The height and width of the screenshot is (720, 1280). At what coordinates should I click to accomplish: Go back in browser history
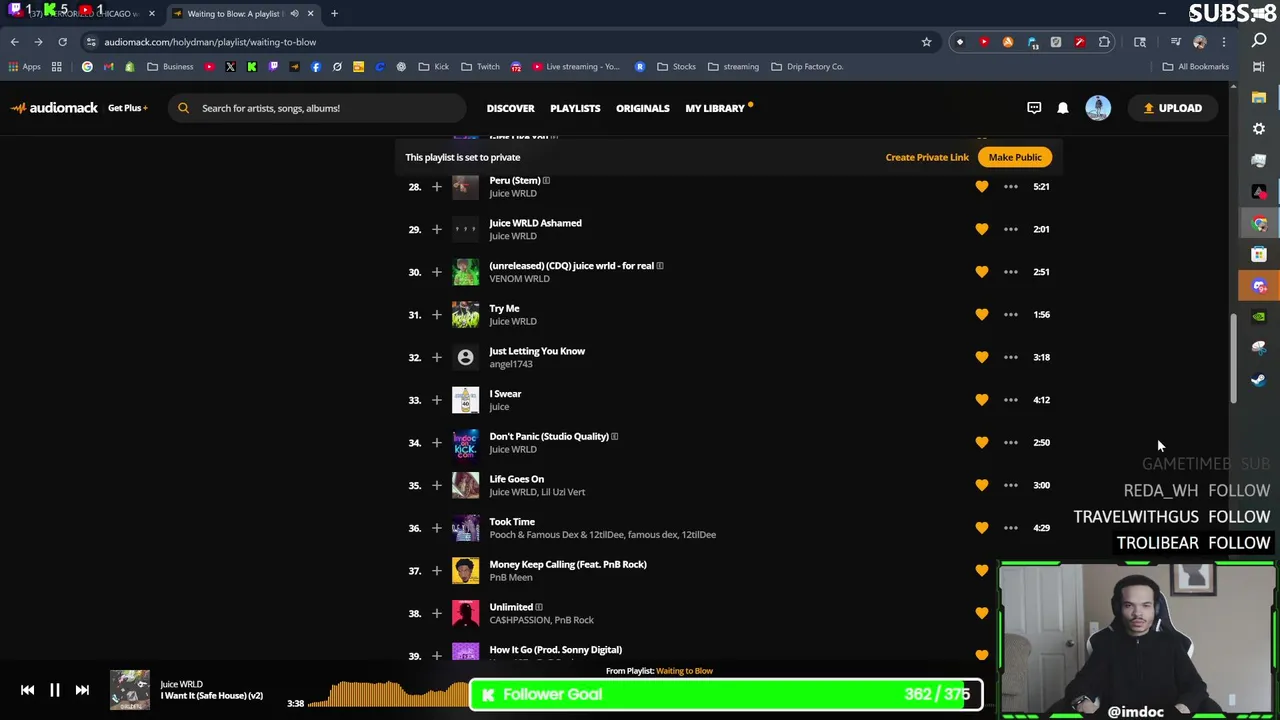pos(14,42)
